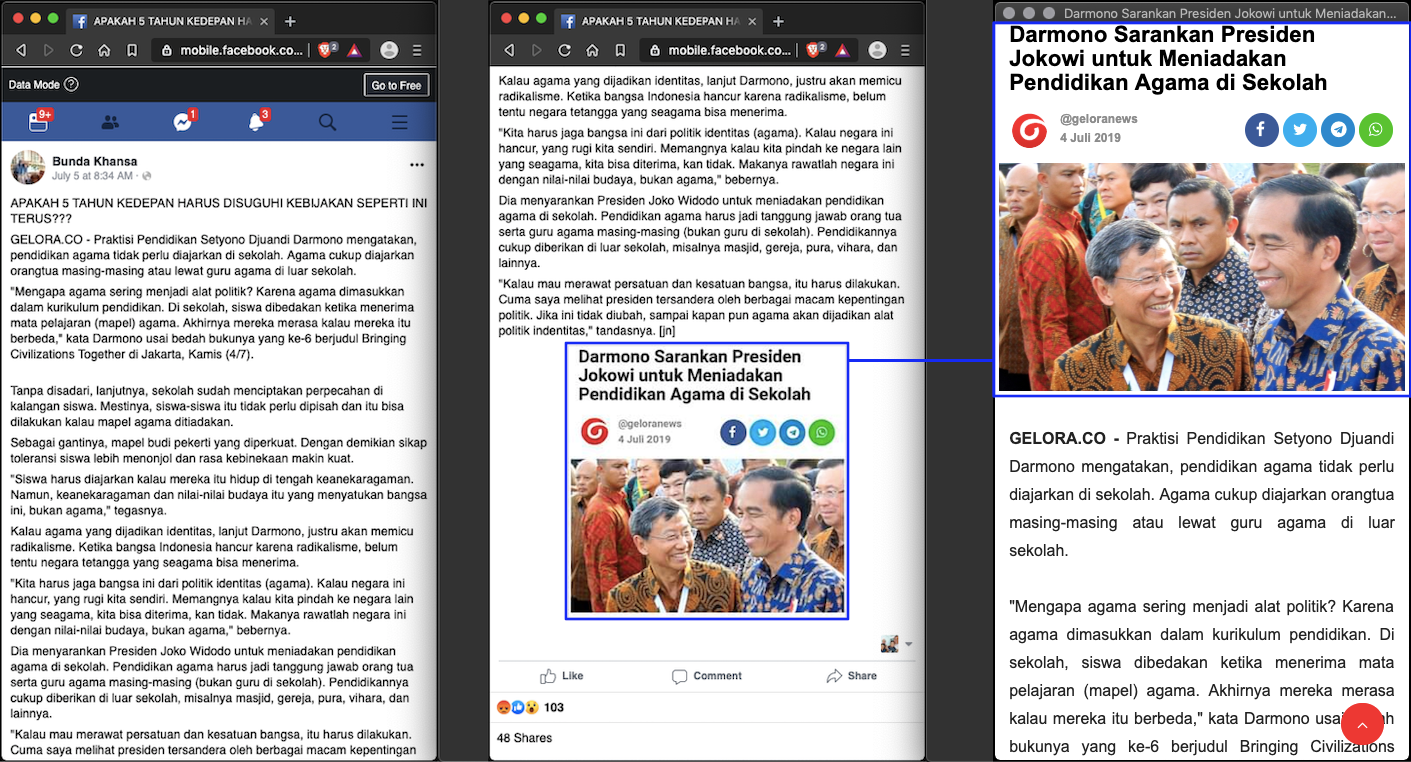Click the Data Mode help question icon
The image size is (1411, 762).
[x=71, y=85]
